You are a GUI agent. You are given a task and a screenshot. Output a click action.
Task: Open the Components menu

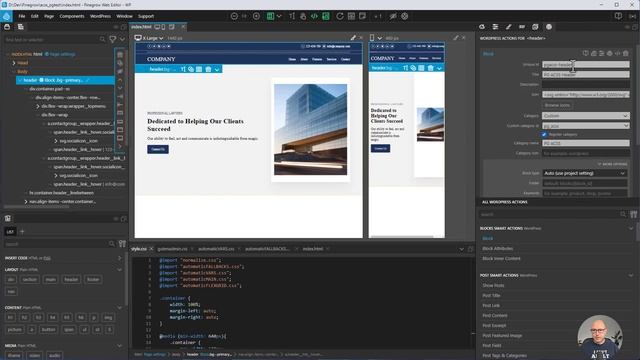tap(72, 16)
